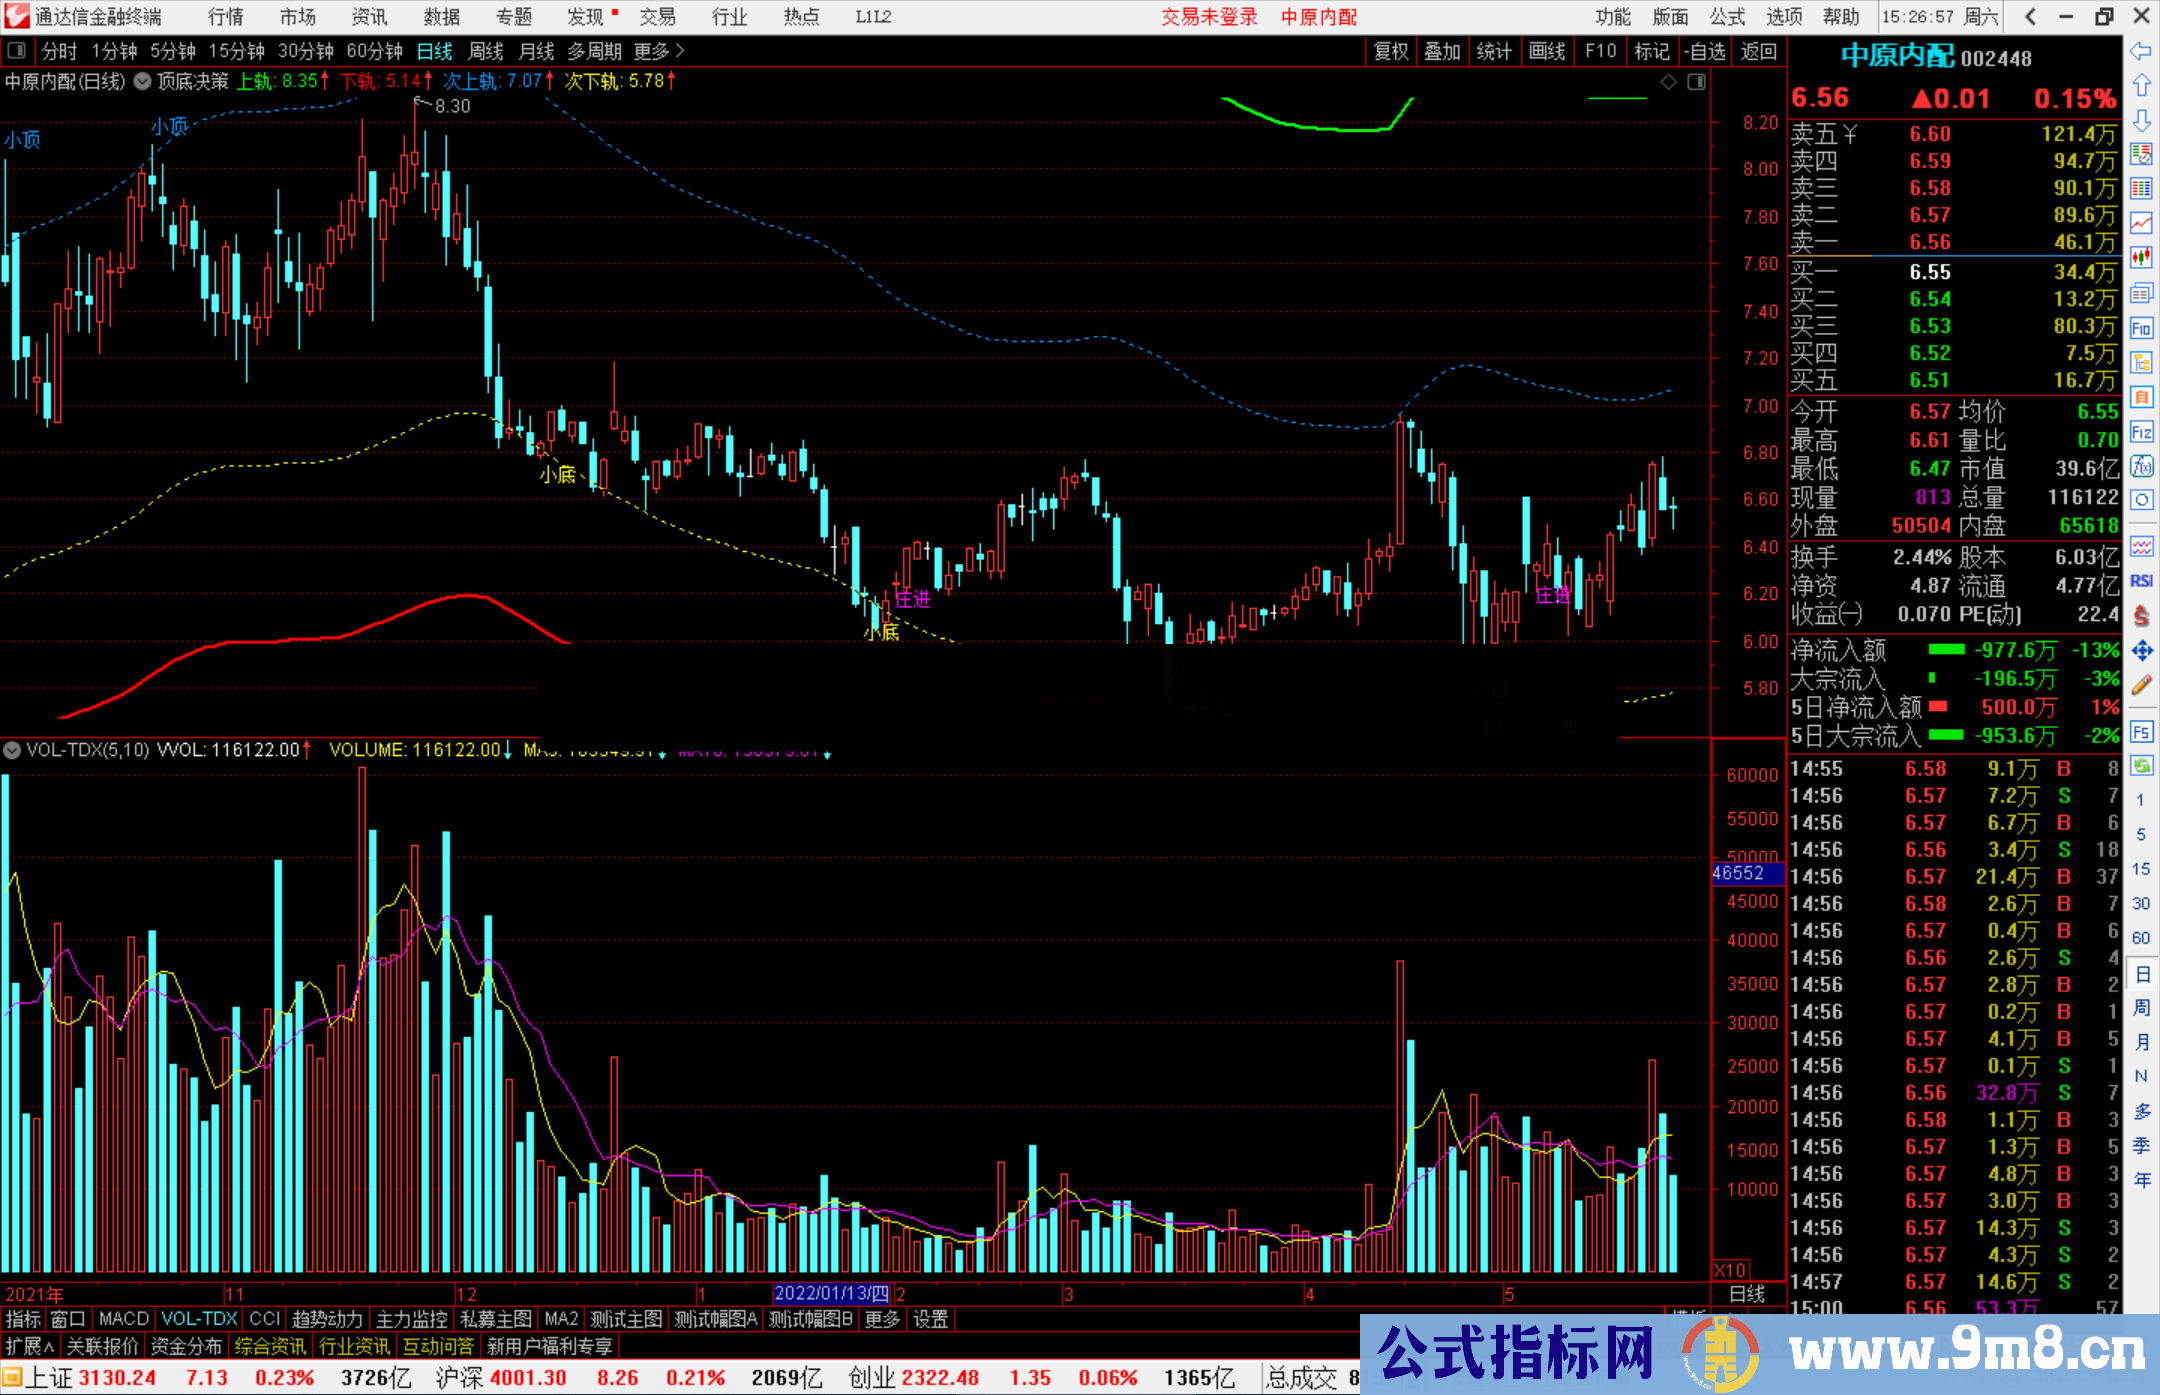Open the candlestick chart icon in sidebar
Image resolution: width=2160 pixels, height=1395 pixels.
coord(2141,258)
